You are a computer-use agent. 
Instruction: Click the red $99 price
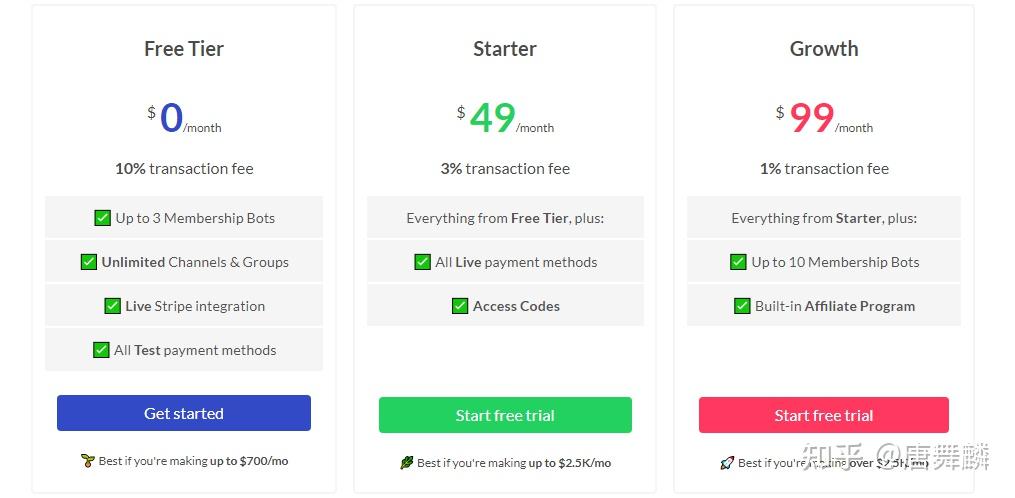point(811,118)
